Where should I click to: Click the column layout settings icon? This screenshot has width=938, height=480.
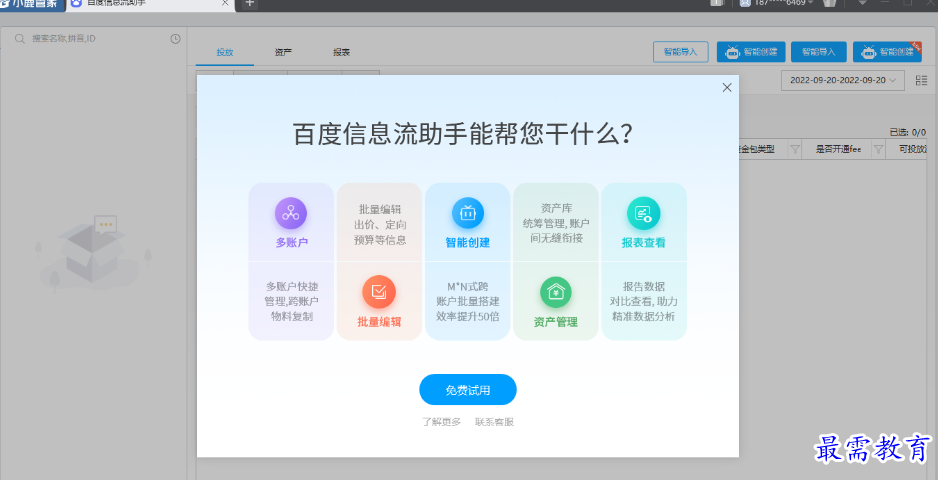[921, 81]
